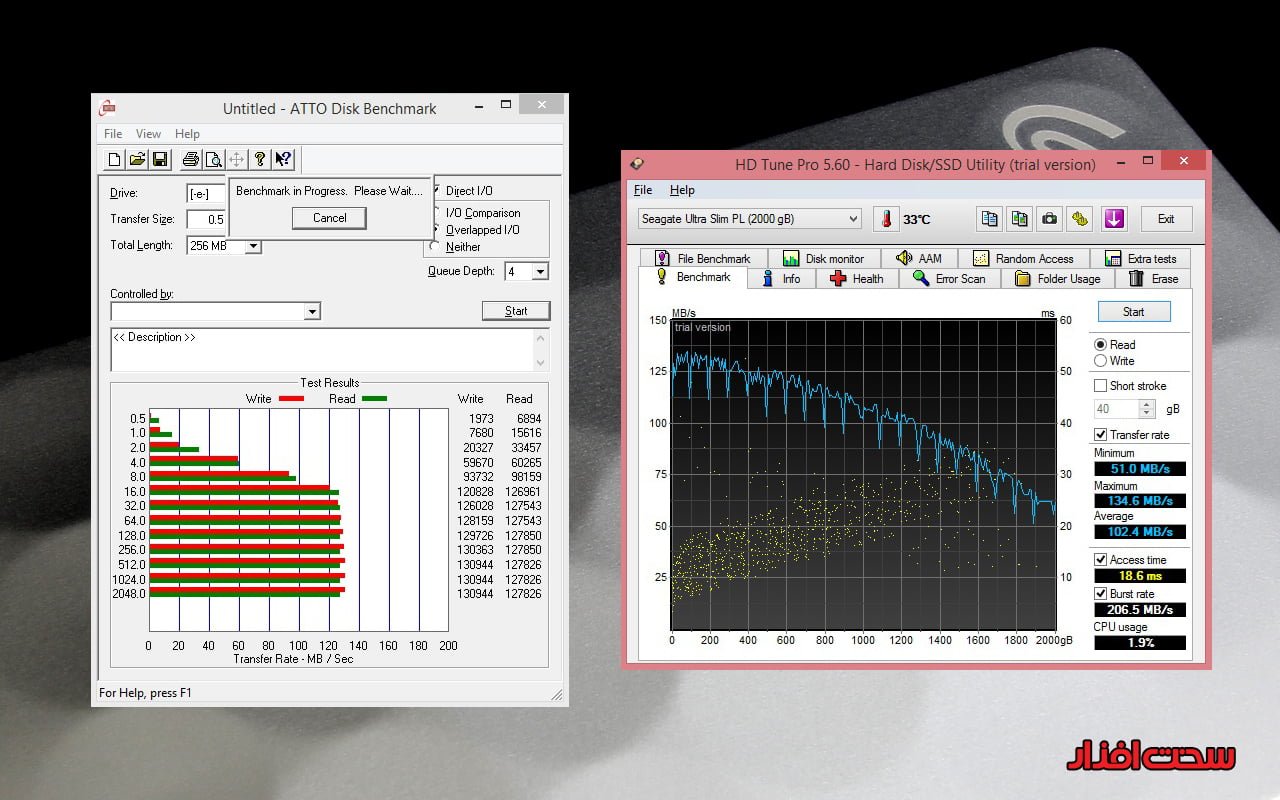Image resolution: width=1280 pixels, height=800 pixels.
Task: Open the View menu in ATTO
Action: click(148, 134)
